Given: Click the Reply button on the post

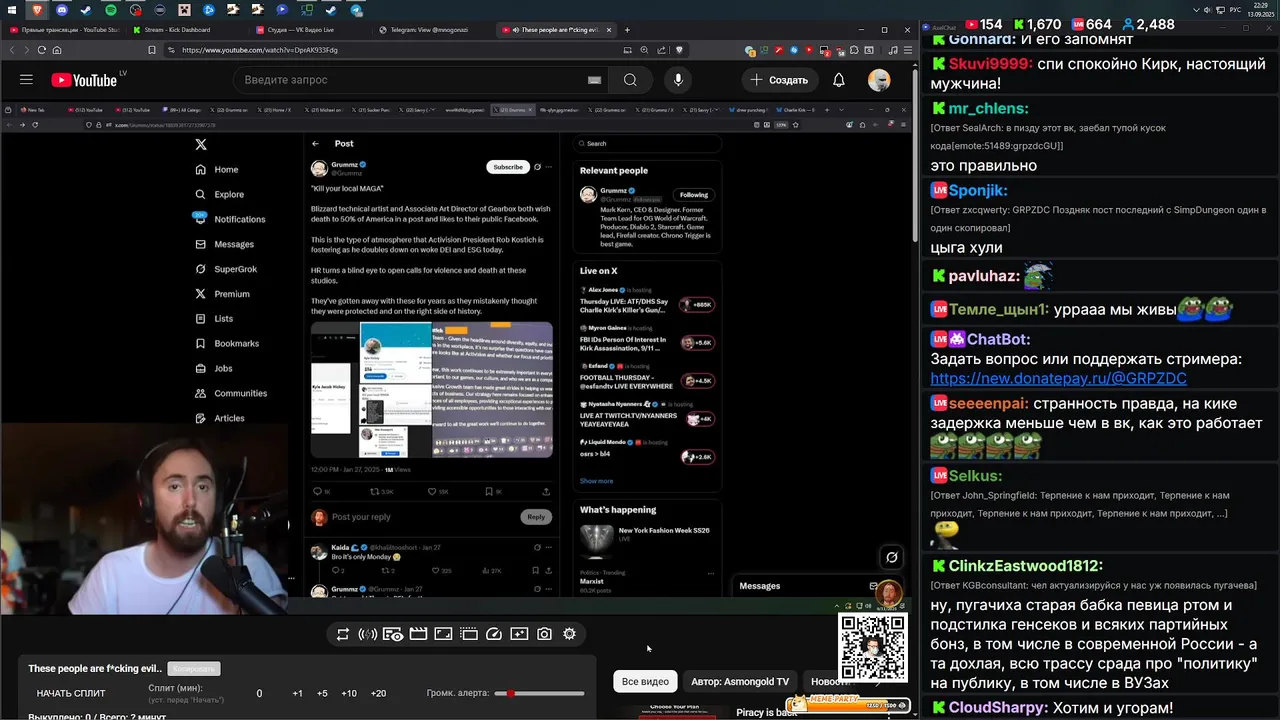Looking at the screenshot, I should tap(536, 517).
